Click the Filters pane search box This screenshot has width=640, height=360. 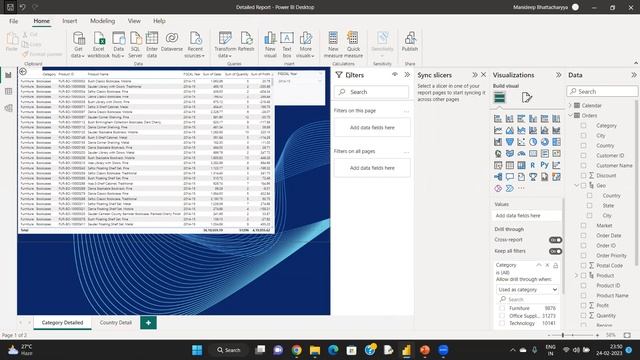tap(372, 92)
